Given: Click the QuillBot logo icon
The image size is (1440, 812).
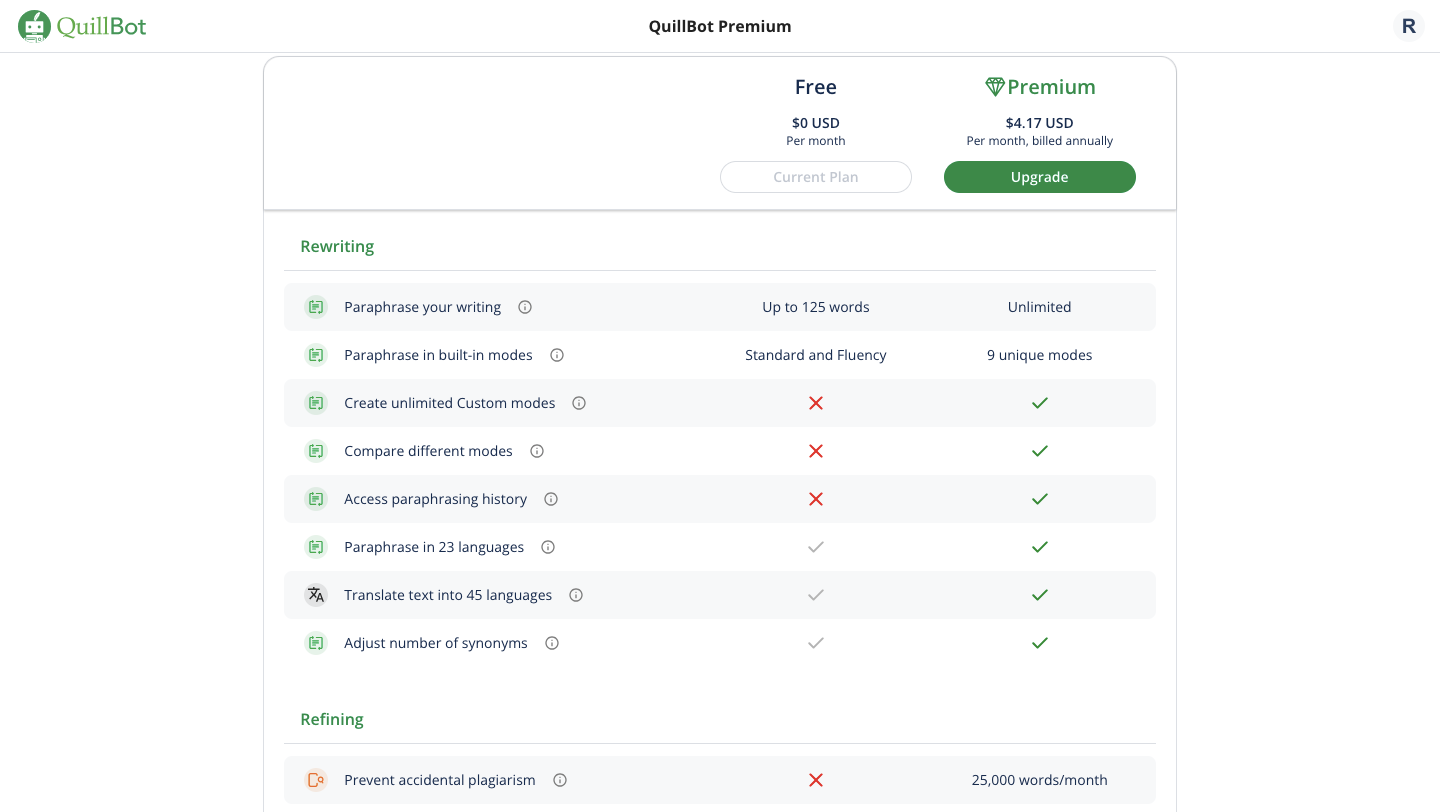Looking at the screenshot, I should 35,27.
